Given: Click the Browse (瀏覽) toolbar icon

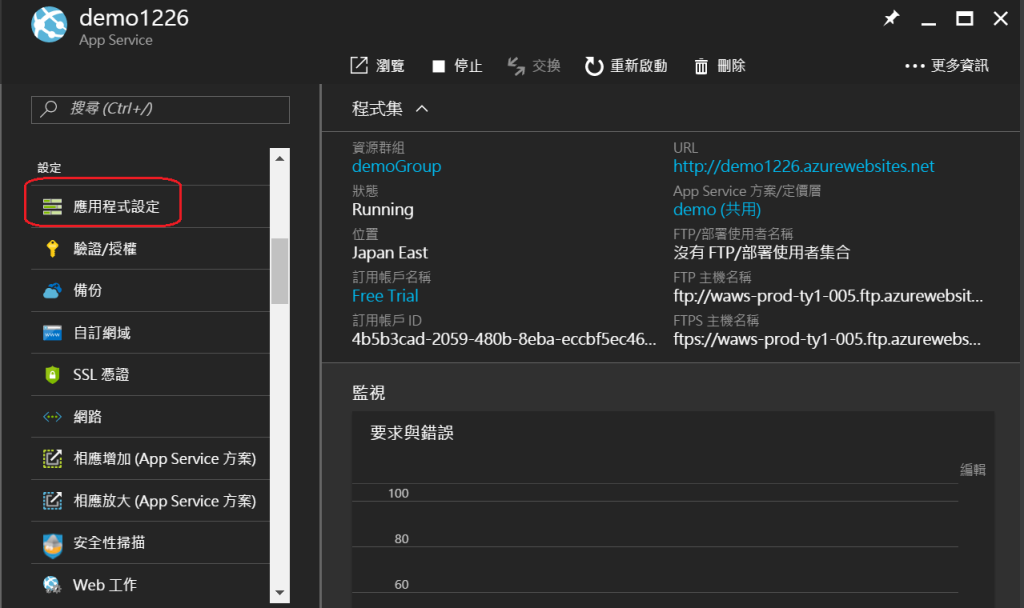Looking at the screenshot, I should point(359,66).
